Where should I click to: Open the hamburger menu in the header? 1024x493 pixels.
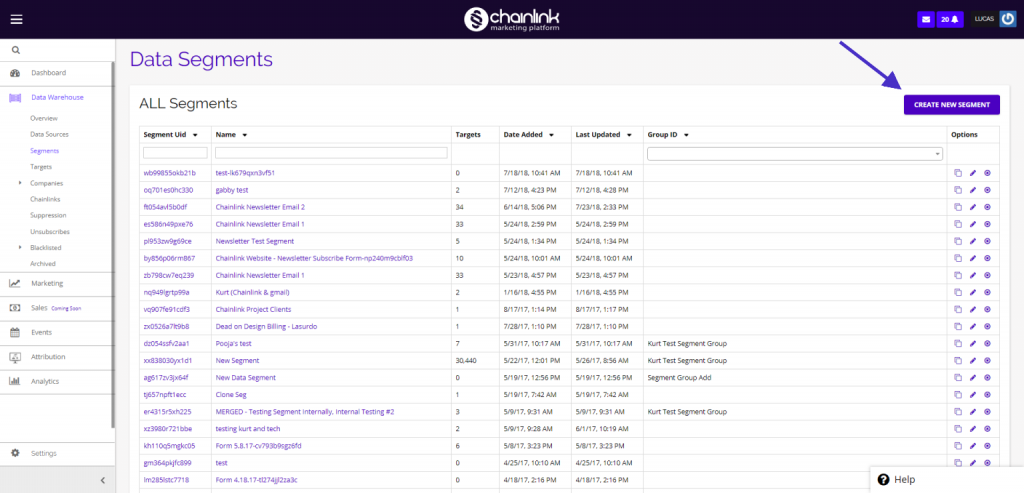pos(17,19)
